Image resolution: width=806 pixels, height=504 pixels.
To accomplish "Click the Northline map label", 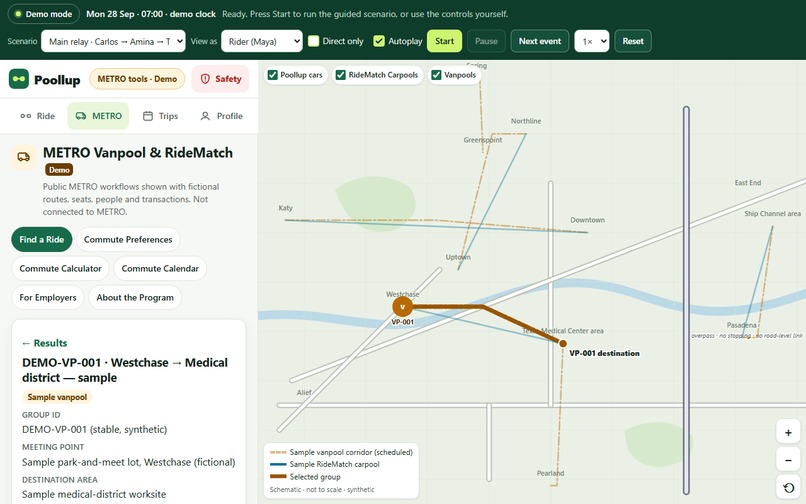I will coord(526,121).
